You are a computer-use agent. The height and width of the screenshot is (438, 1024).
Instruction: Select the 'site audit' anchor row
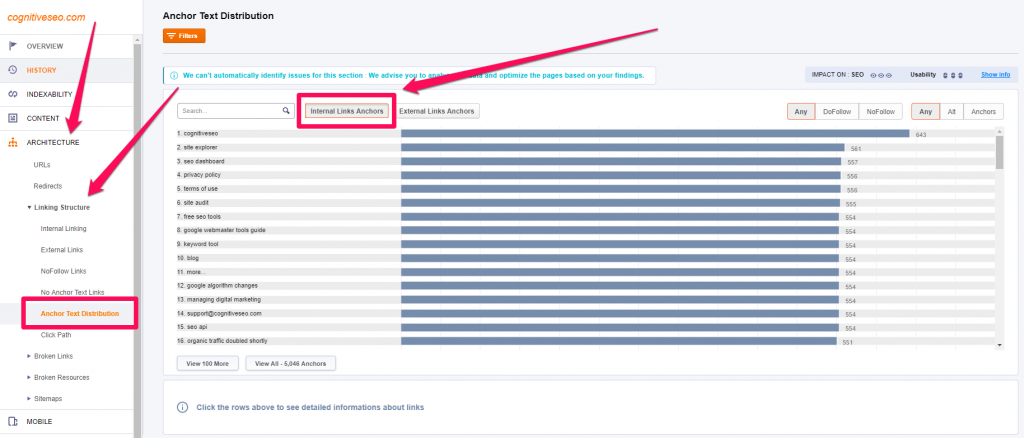point(585,203)
